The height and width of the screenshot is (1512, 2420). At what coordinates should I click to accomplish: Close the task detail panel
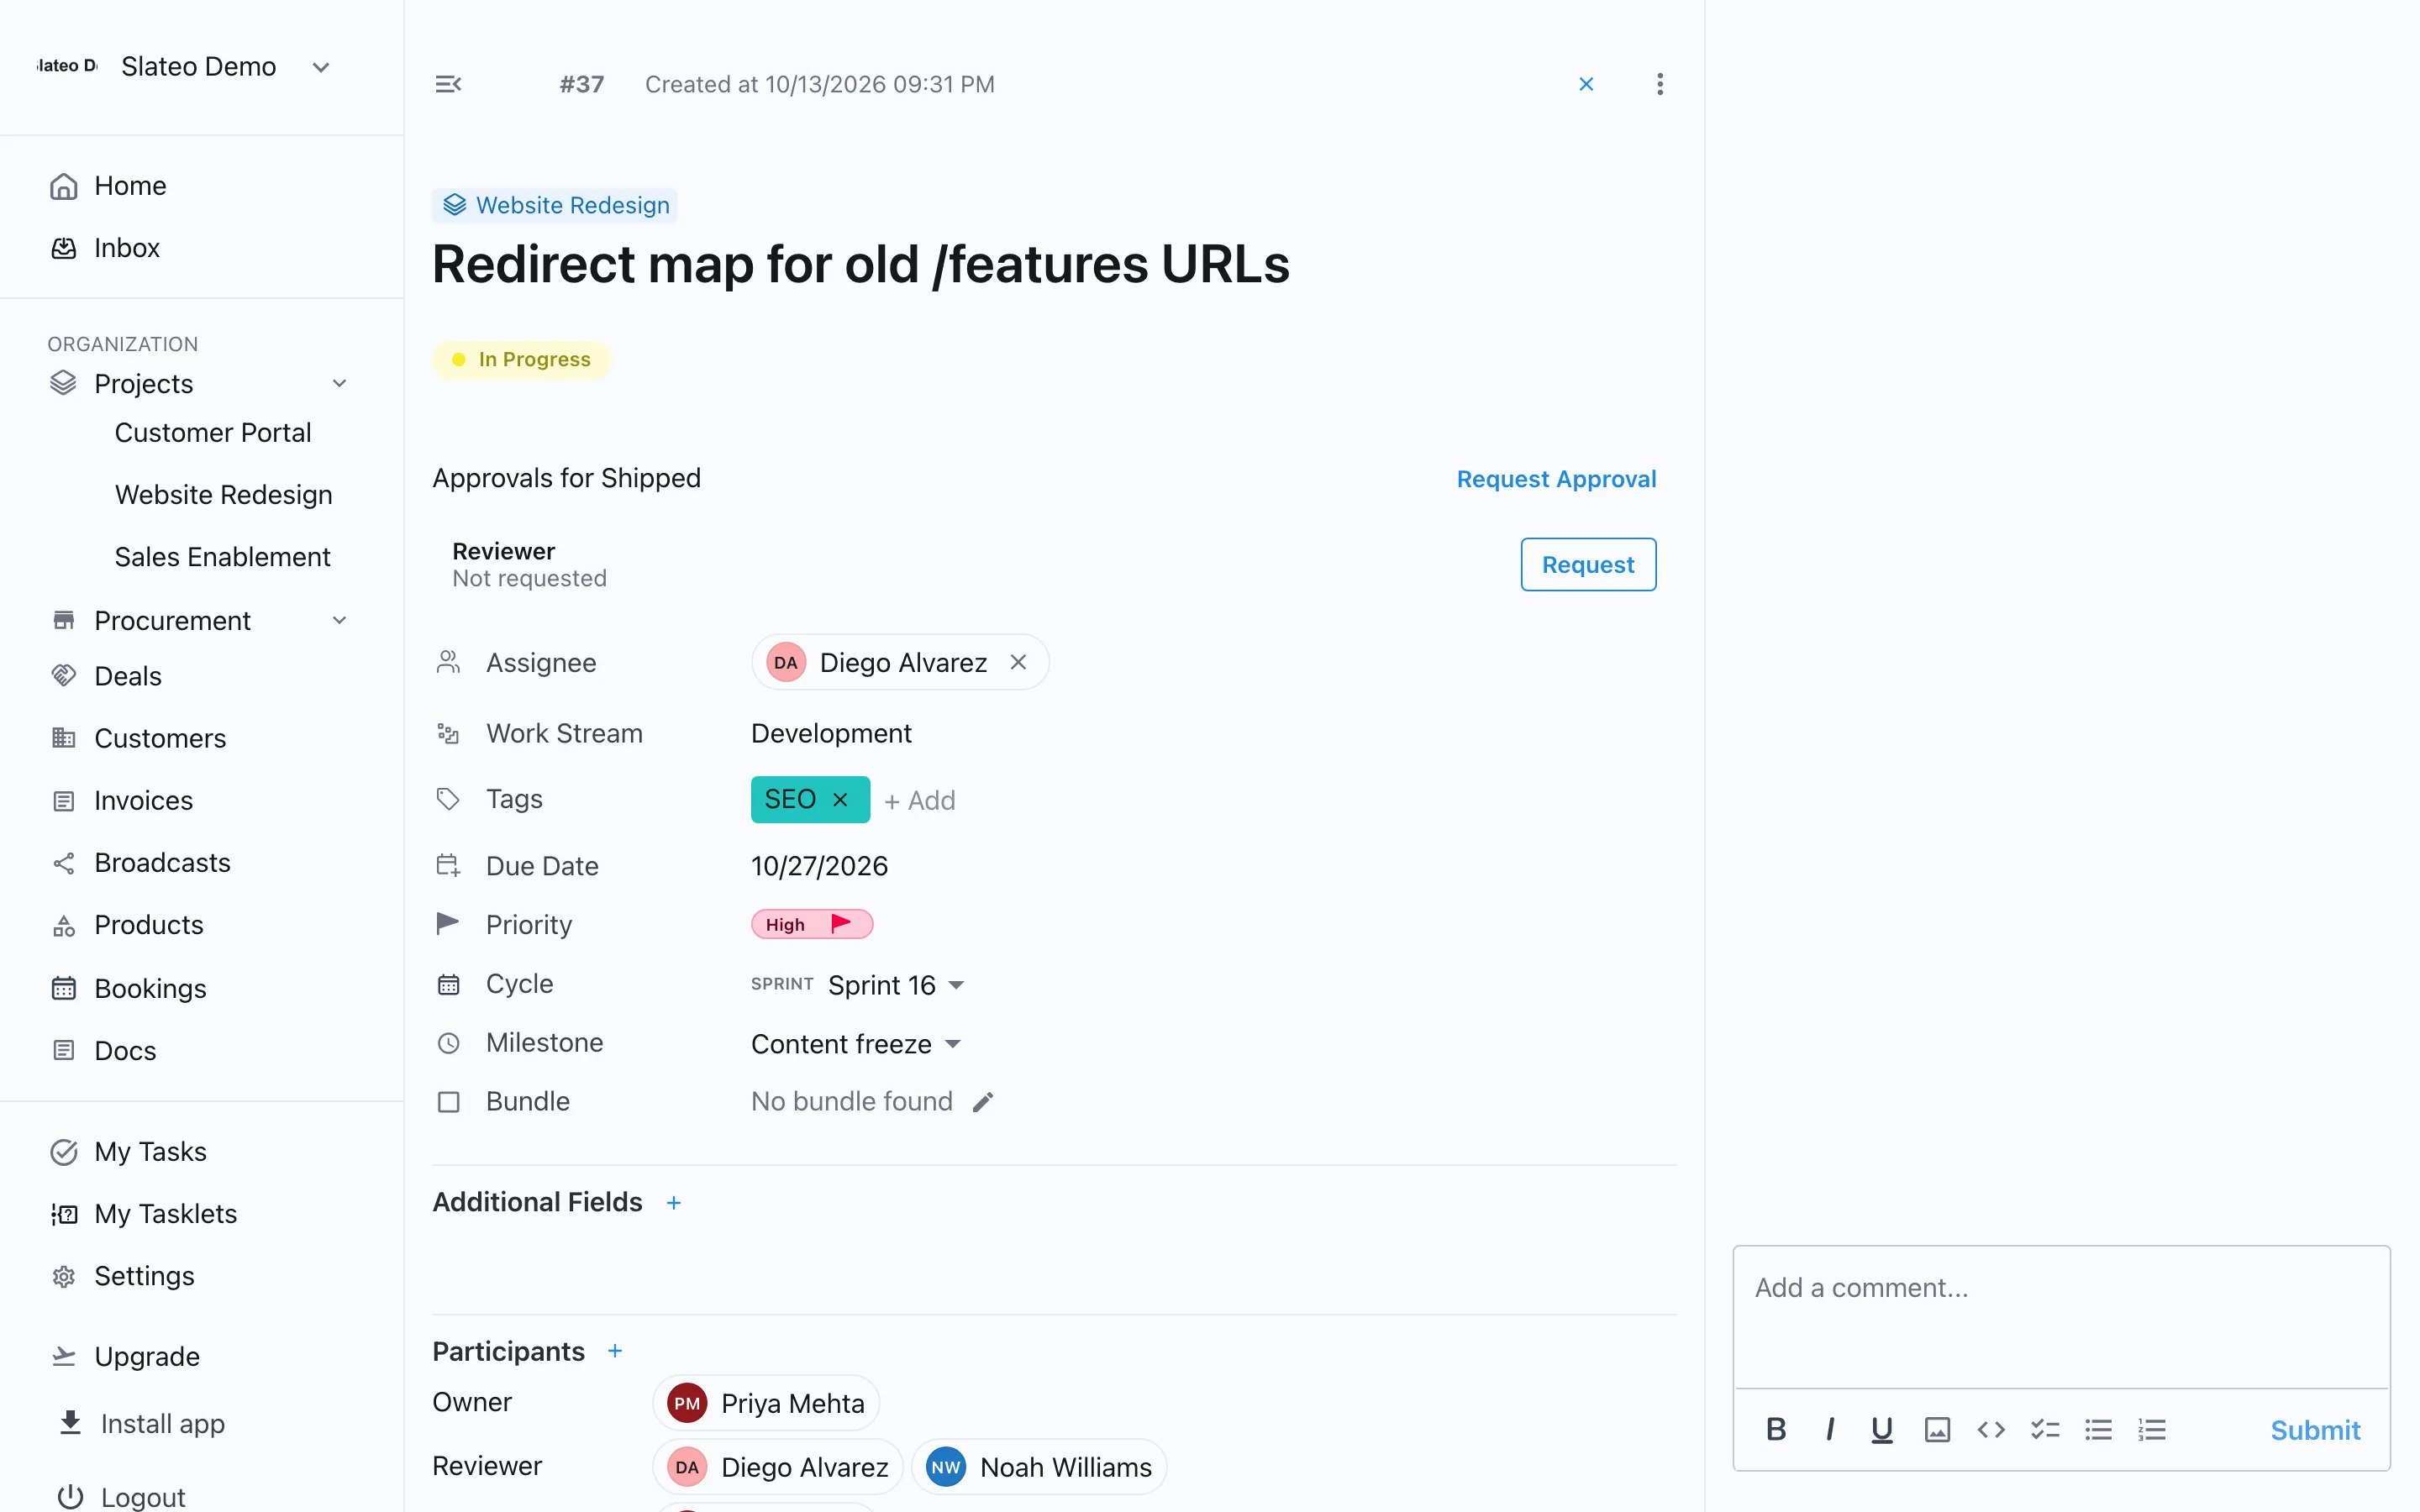(1586, 84)
